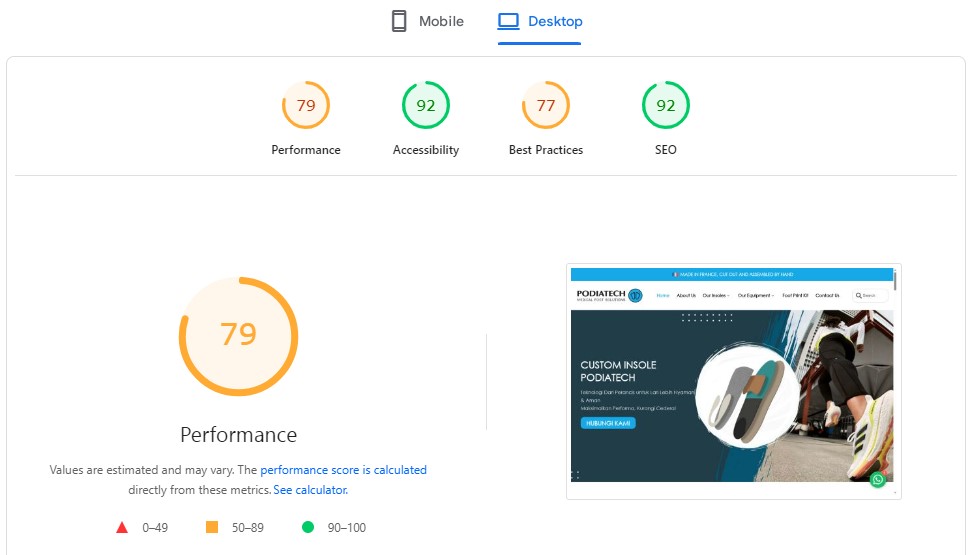Viewport: 970px width, 555px height.
Task: Follow the 'See calculator' link
Action: [310, 490]
